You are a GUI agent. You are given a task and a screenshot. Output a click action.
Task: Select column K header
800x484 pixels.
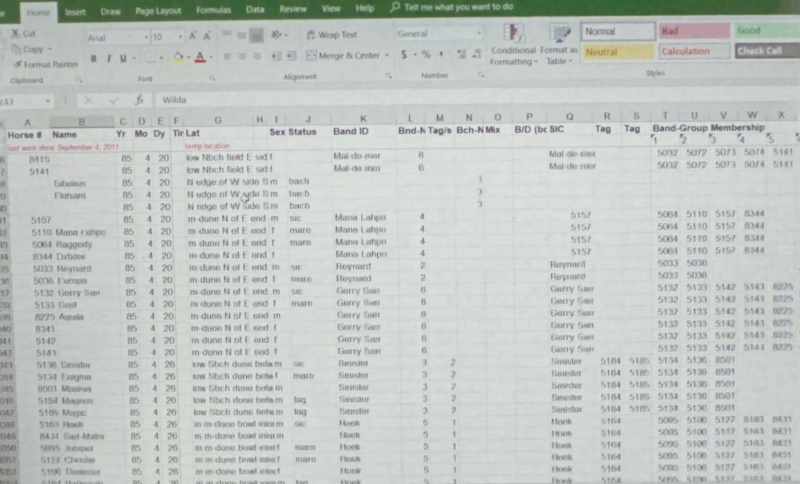pyautogui.click(x=363, y=119)
